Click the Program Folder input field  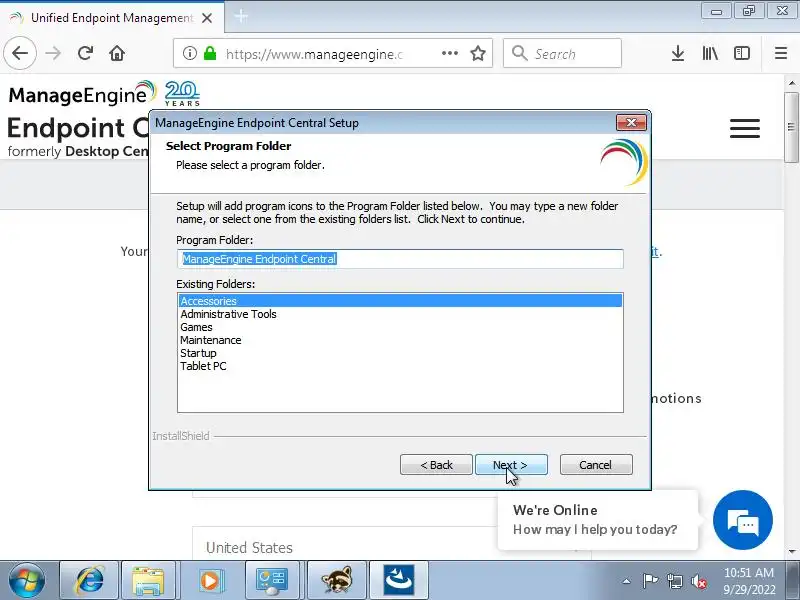coord(400,259)
